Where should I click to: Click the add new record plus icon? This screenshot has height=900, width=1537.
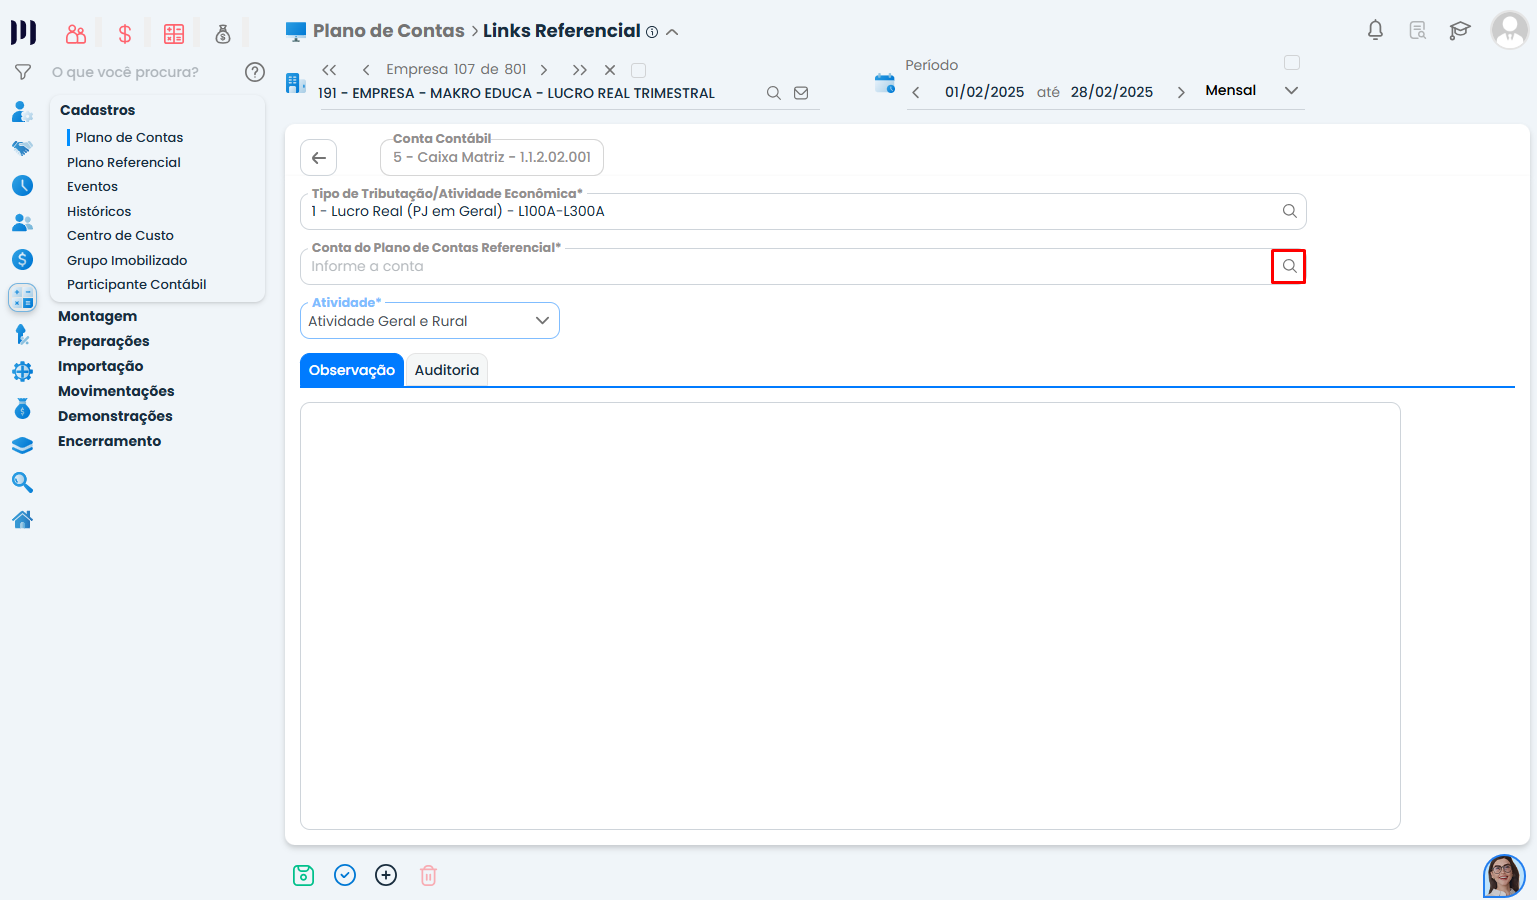click(x=386, y=875)
